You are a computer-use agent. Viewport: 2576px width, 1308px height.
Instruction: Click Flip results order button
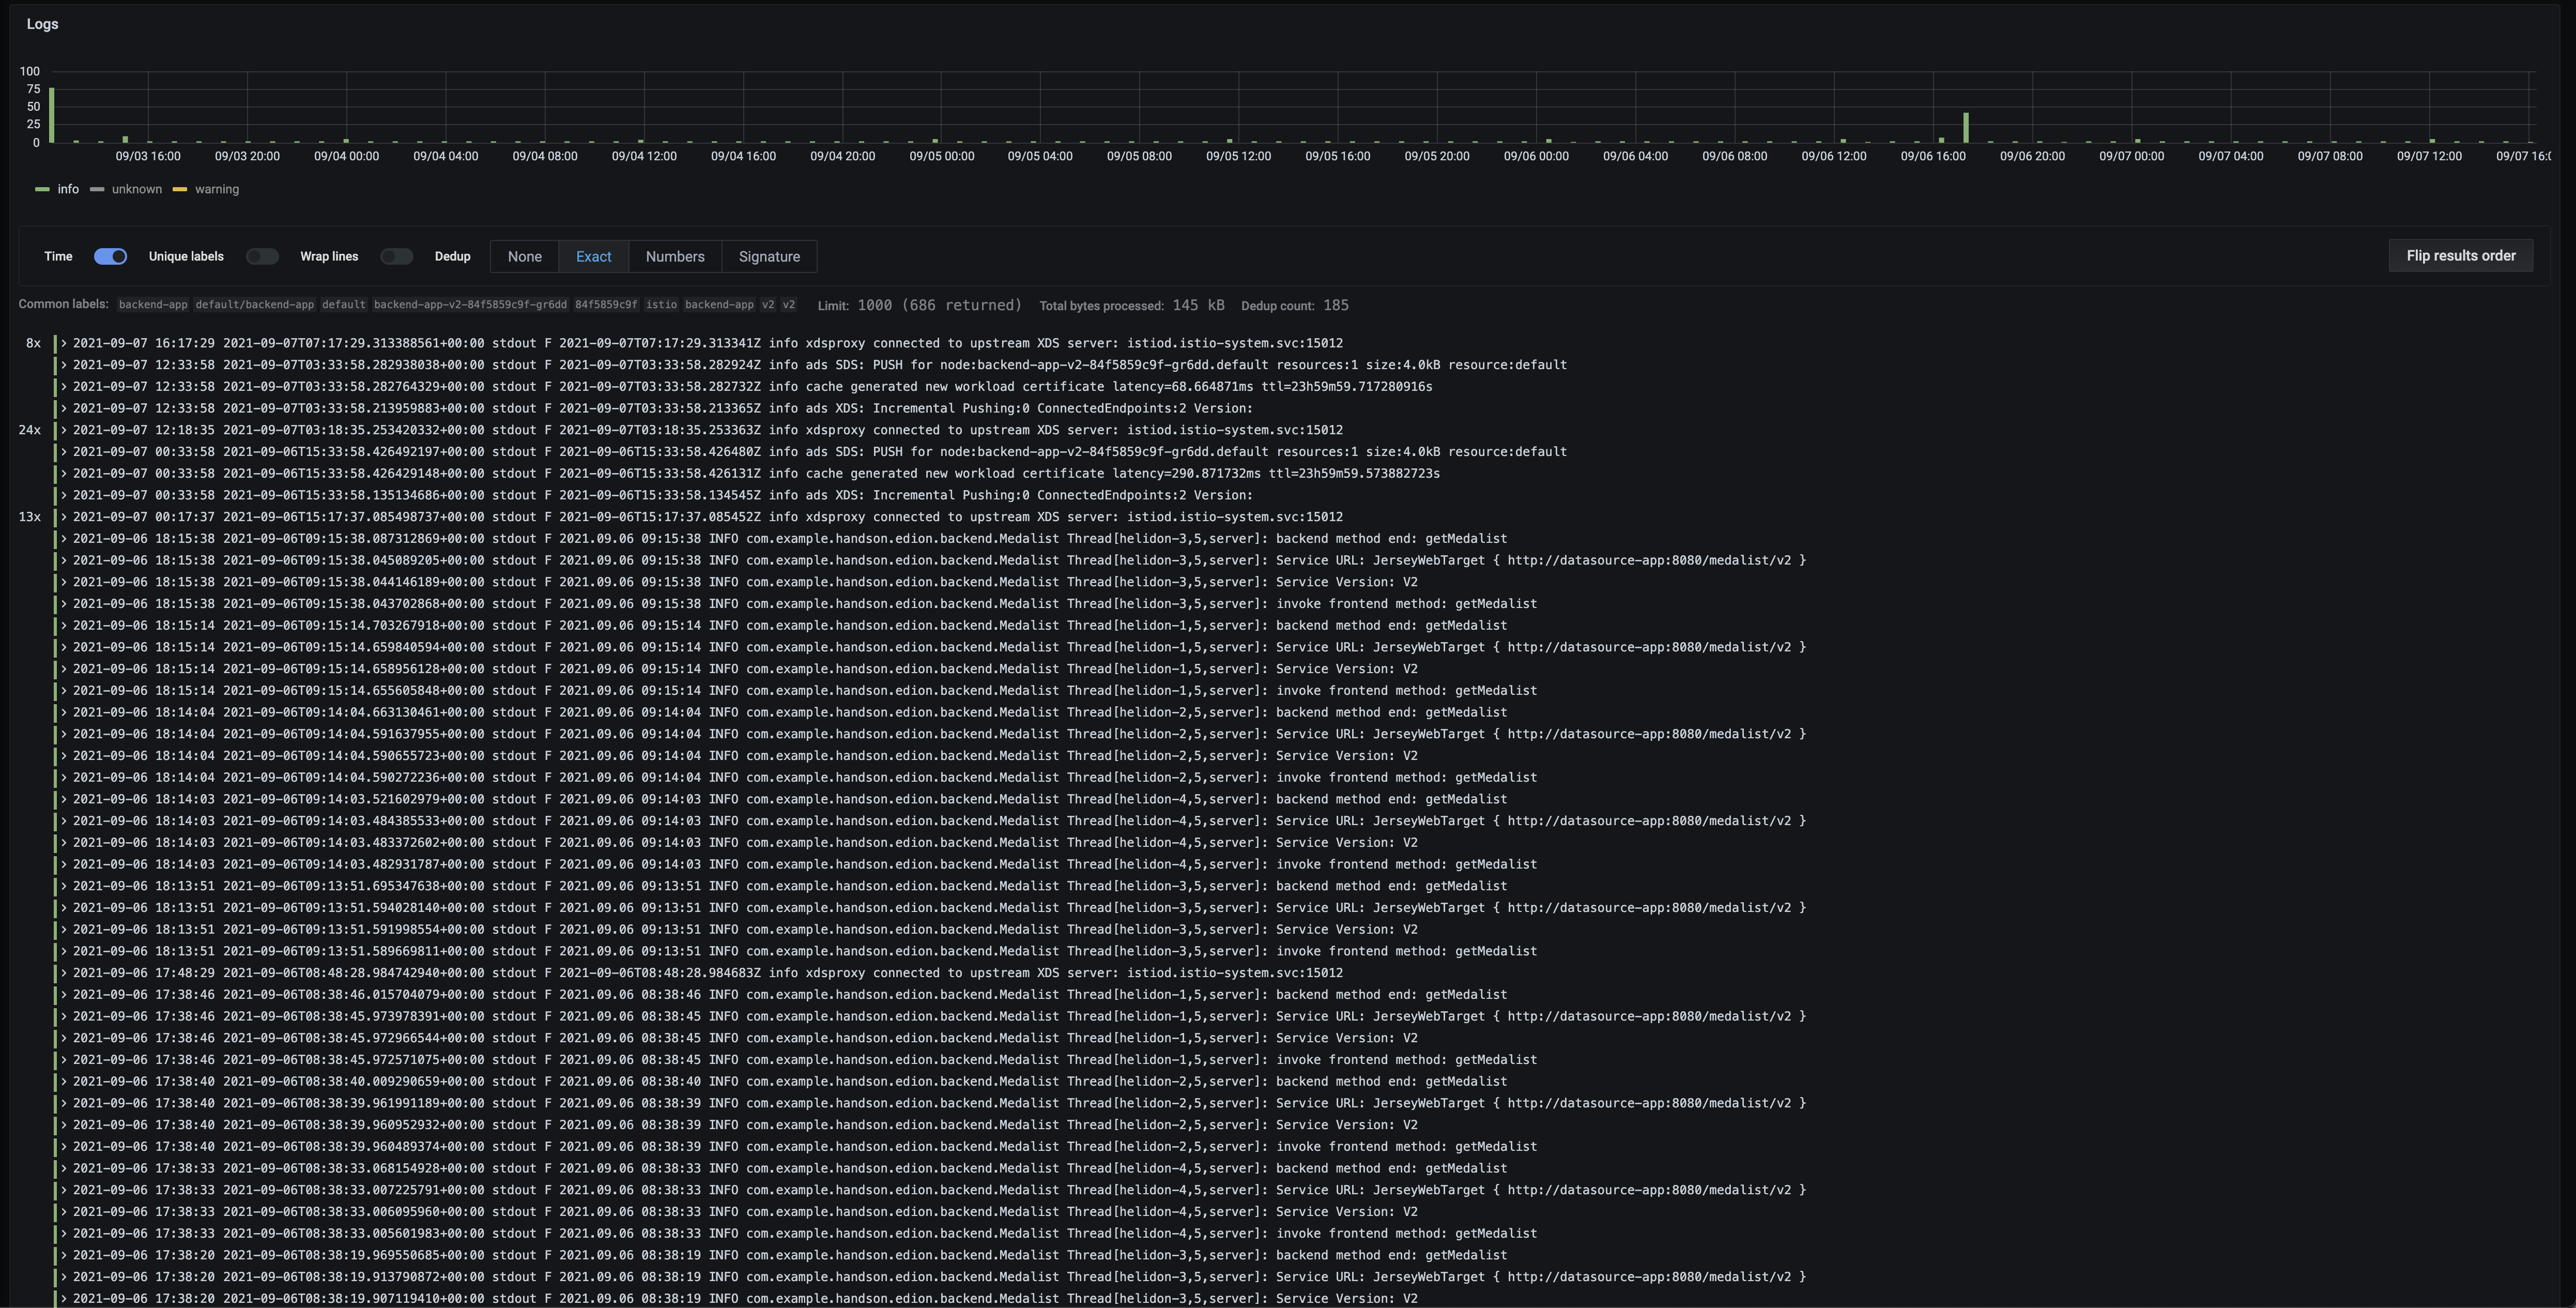pos(2460,256)
